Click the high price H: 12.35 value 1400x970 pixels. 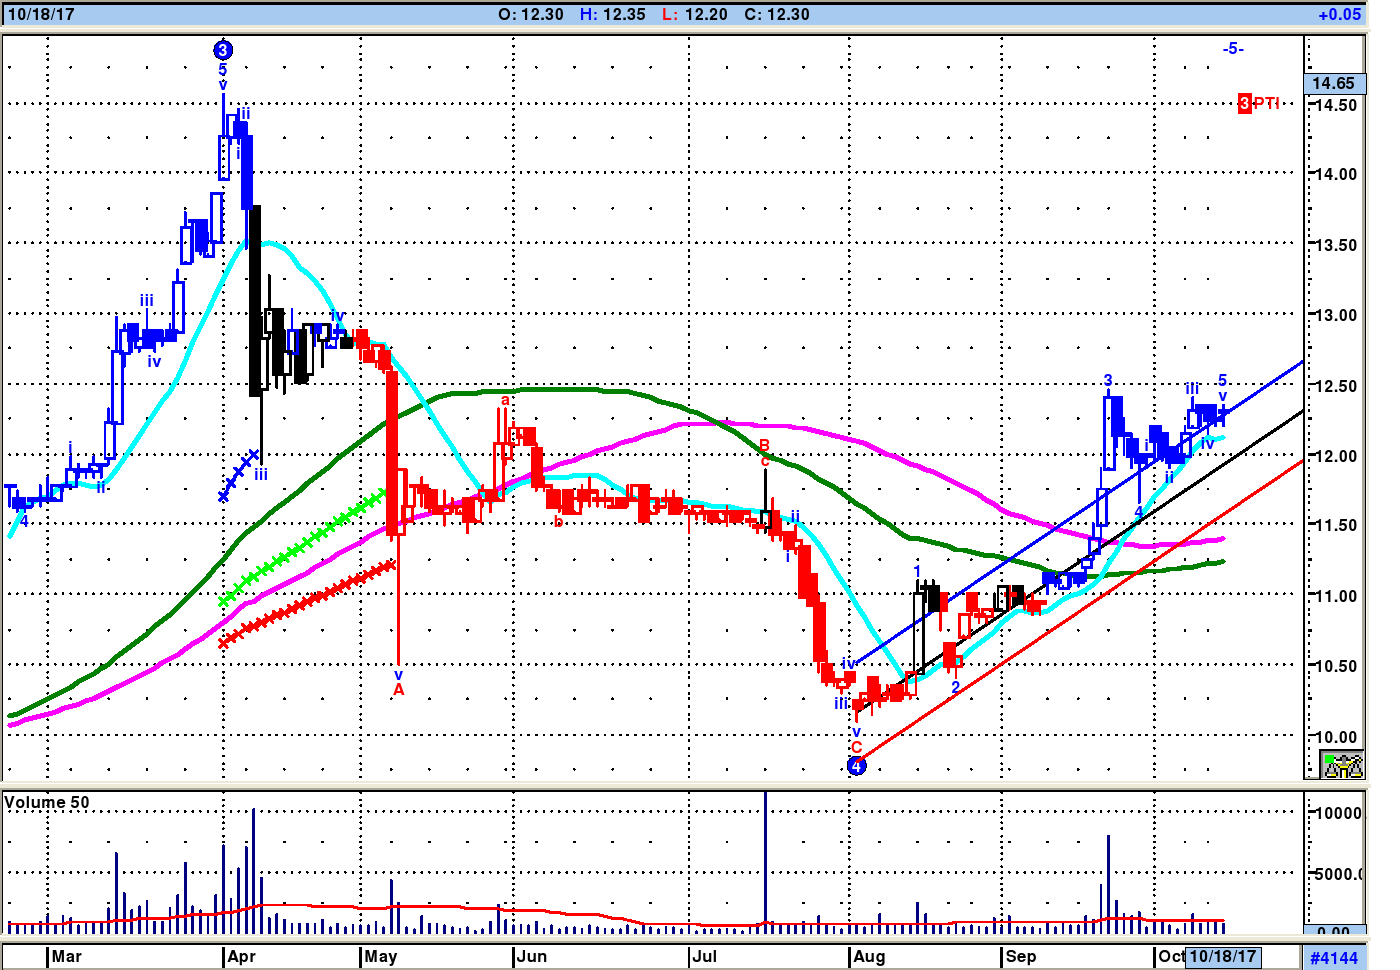(x=613, y=14)
